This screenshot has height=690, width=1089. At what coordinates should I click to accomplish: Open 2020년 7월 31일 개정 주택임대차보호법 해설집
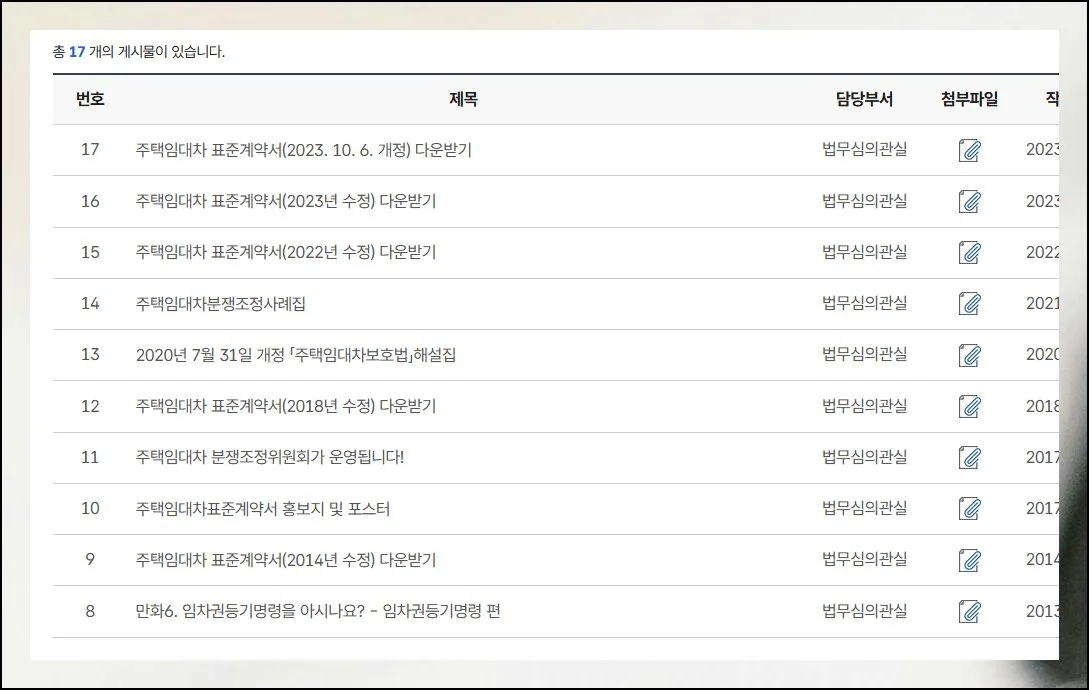pos(295,355)
